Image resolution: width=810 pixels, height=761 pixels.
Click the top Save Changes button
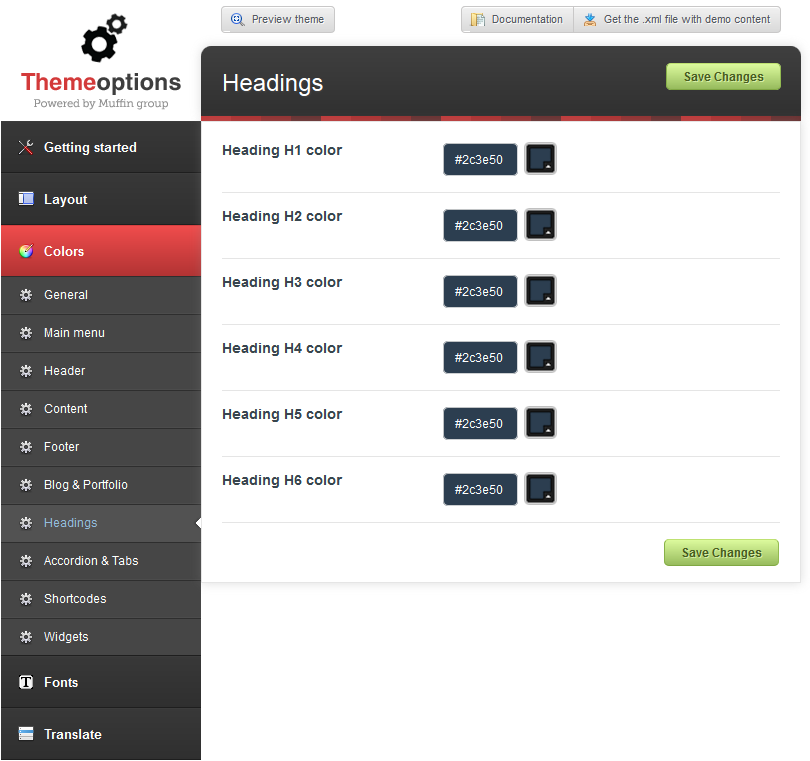point(723,76)
